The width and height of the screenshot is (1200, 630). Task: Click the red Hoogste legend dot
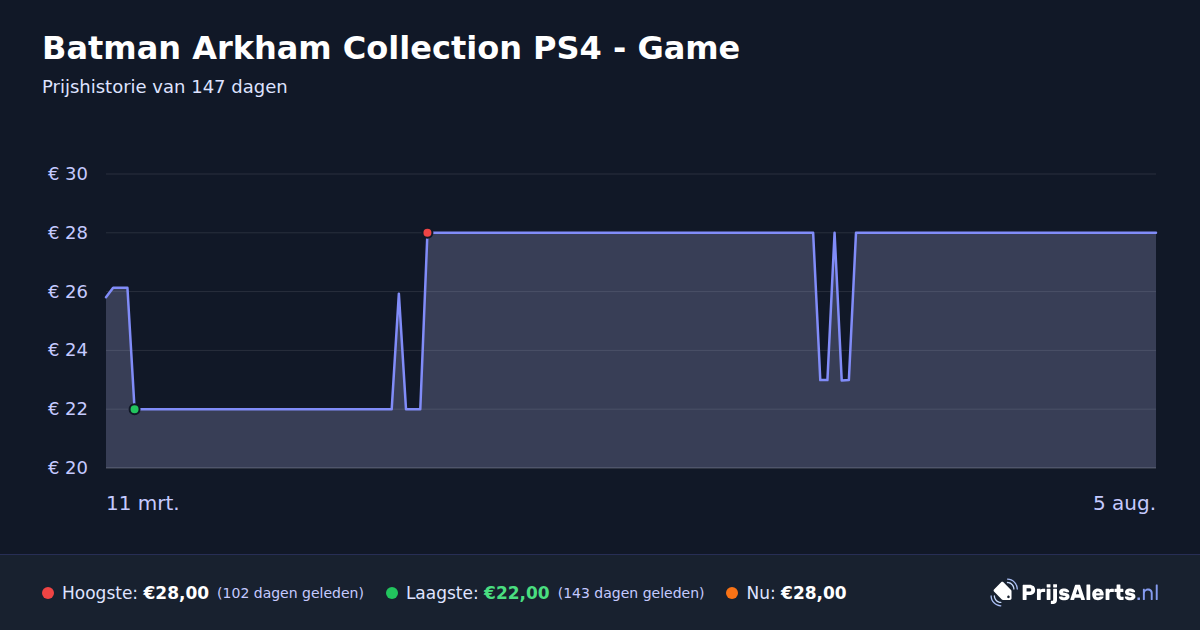48,593
